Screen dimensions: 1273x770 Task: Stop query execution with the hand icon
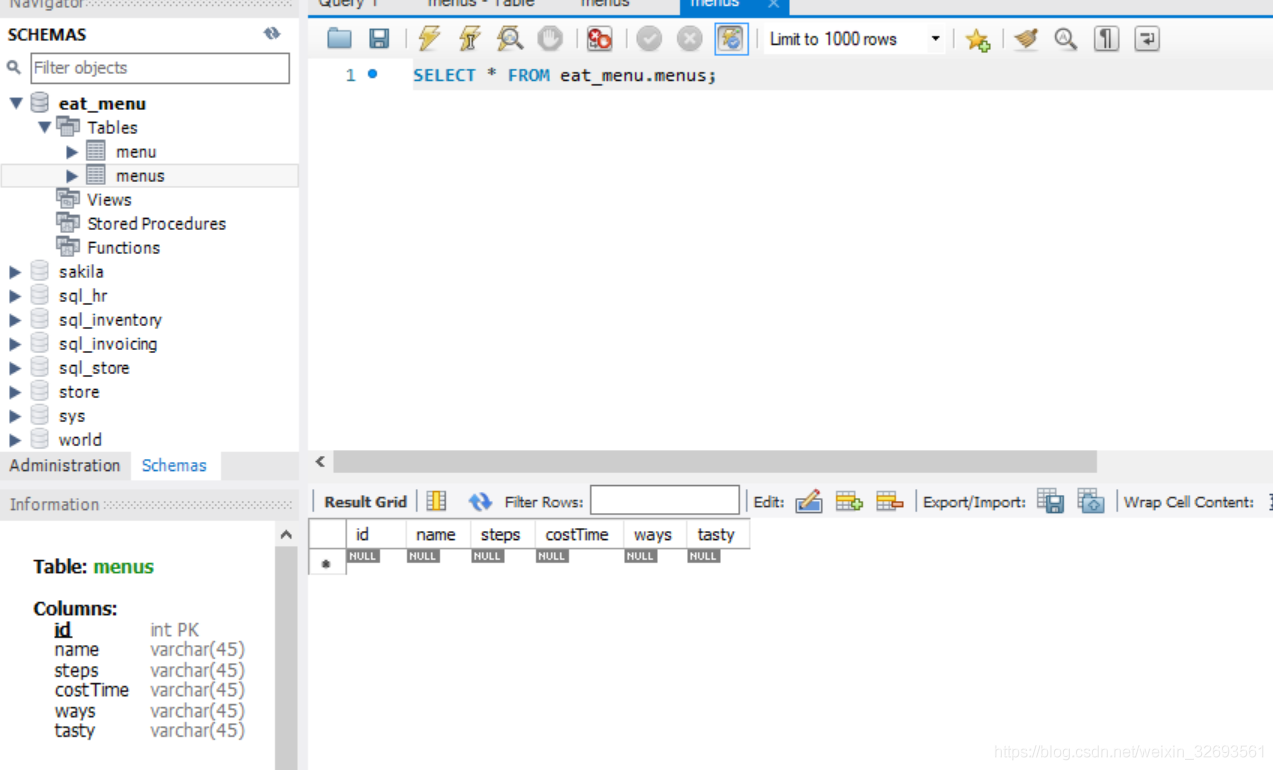point(550,39)
